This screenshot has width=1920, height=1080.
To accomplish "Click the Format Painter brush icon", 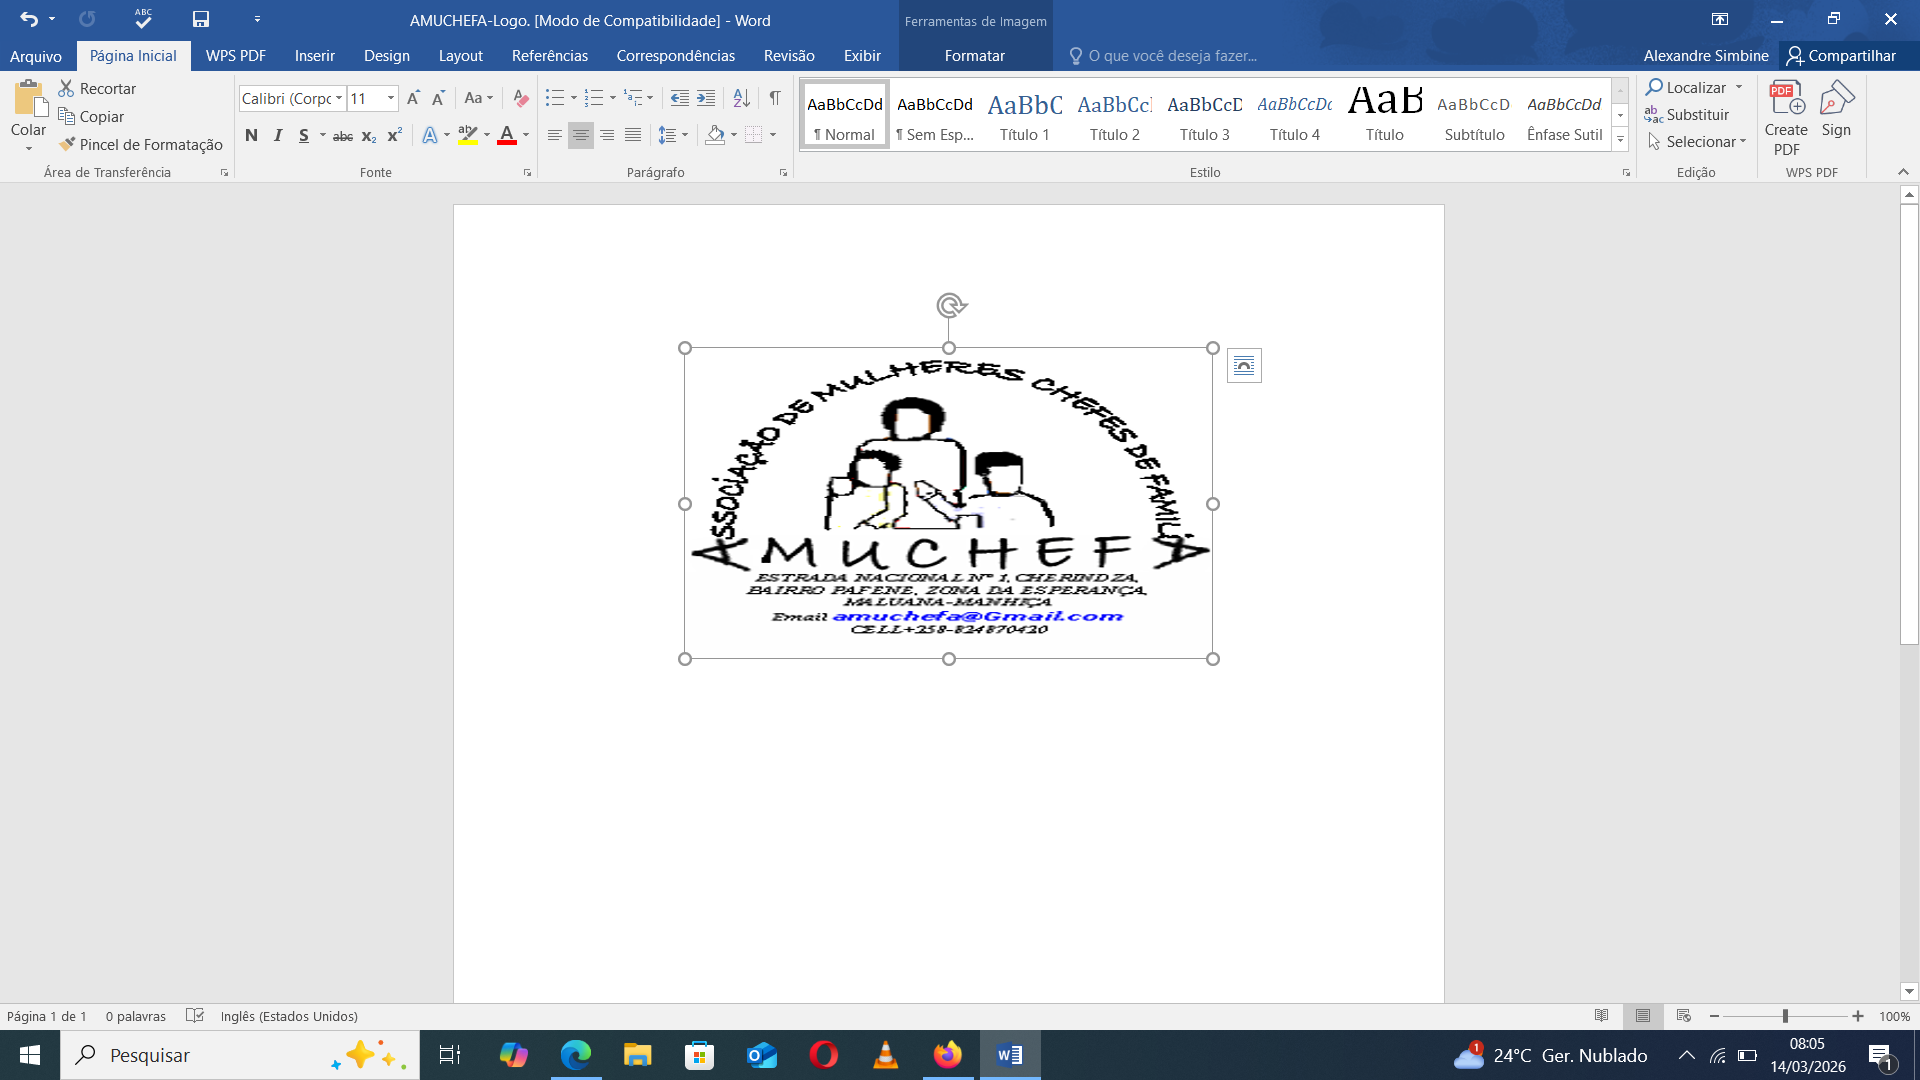I will [67, 144].
